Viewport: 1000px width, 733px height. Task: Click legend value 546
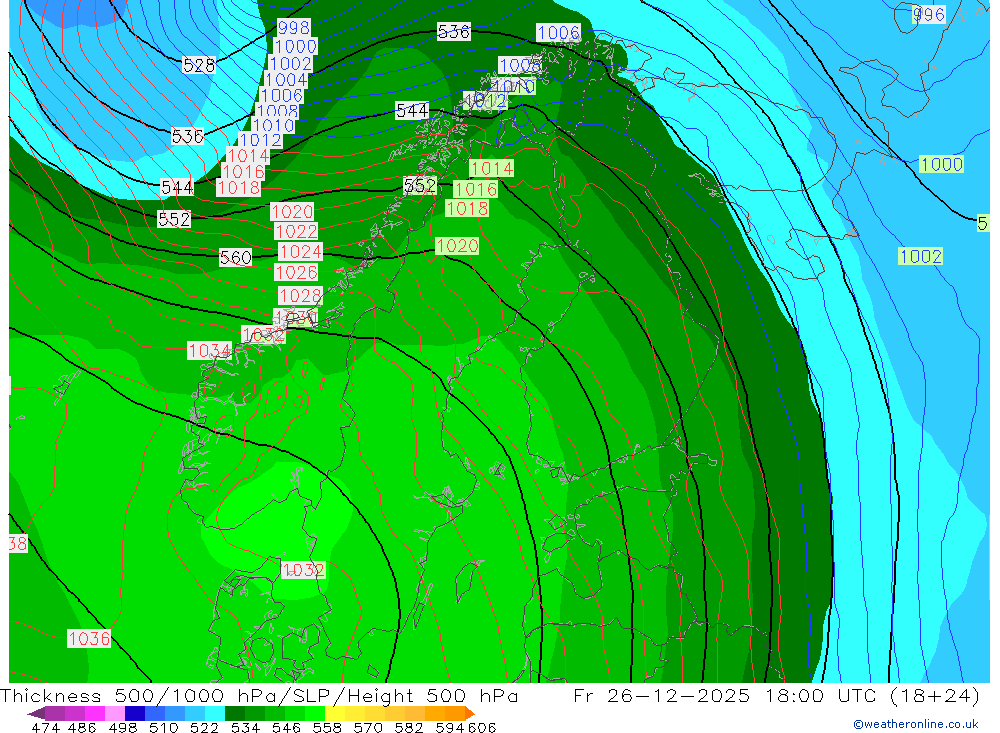click(286, 727)
